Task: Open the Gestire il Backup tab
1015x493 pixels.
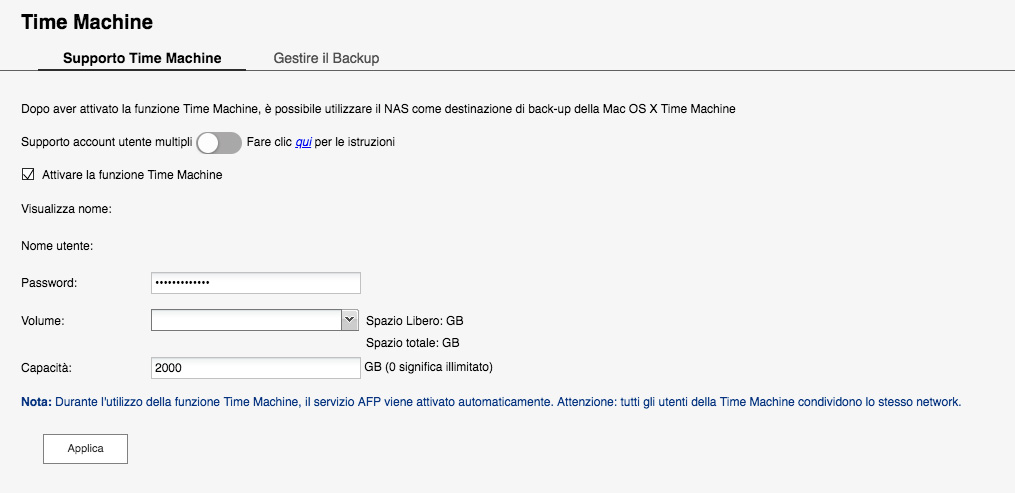Action: (x=326, y=58)
